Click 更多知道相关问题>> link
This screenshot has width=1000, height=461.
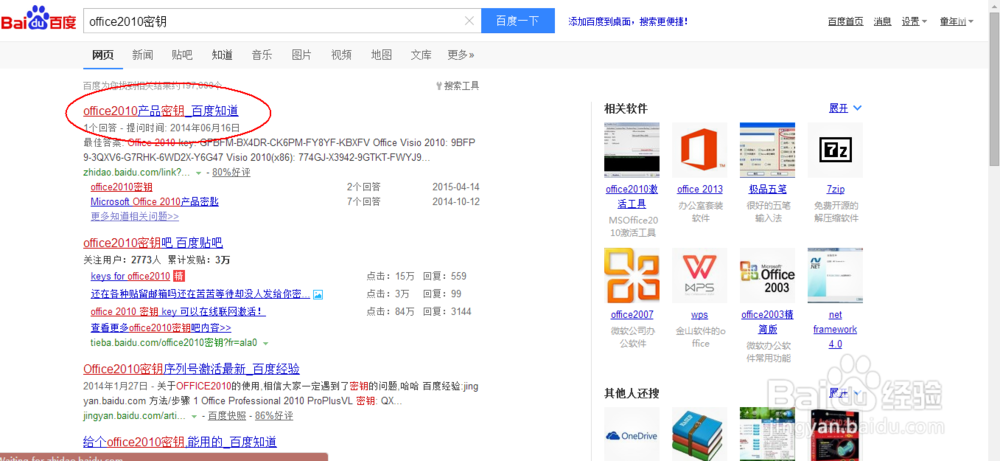pyautogui.click(x=135, y=217)
